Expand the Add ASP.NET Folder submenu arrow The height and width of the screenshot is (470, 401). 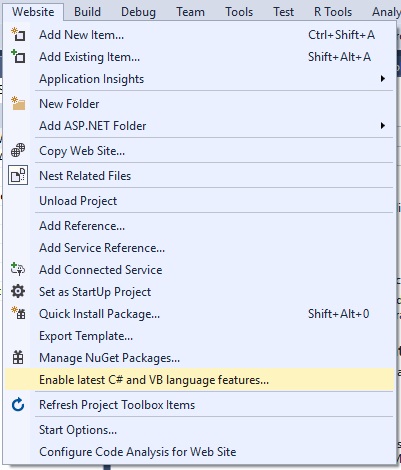(383, 126)
